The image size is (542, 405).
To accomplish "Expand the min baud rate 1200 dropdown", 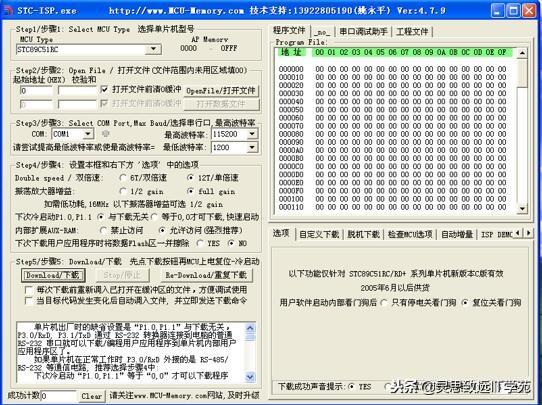I will tap(252, 148).
